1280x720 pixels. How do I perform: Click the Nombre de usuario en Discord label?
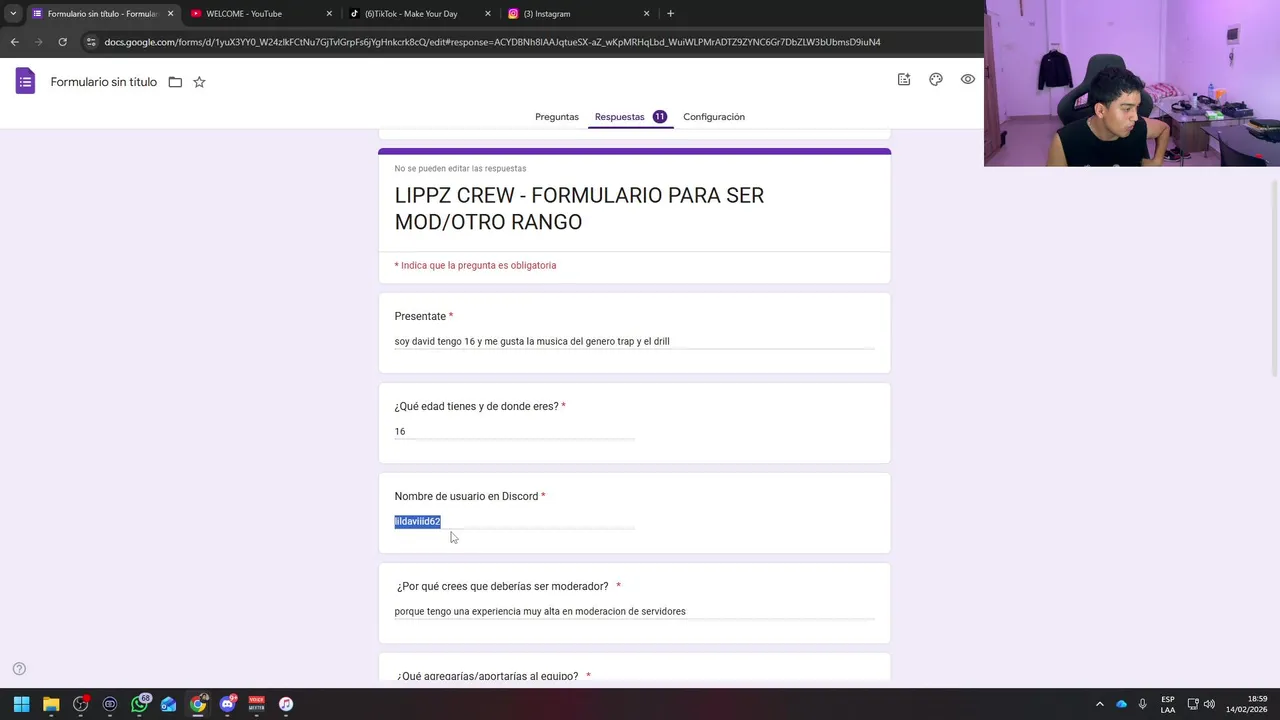(x=466, y=496)
